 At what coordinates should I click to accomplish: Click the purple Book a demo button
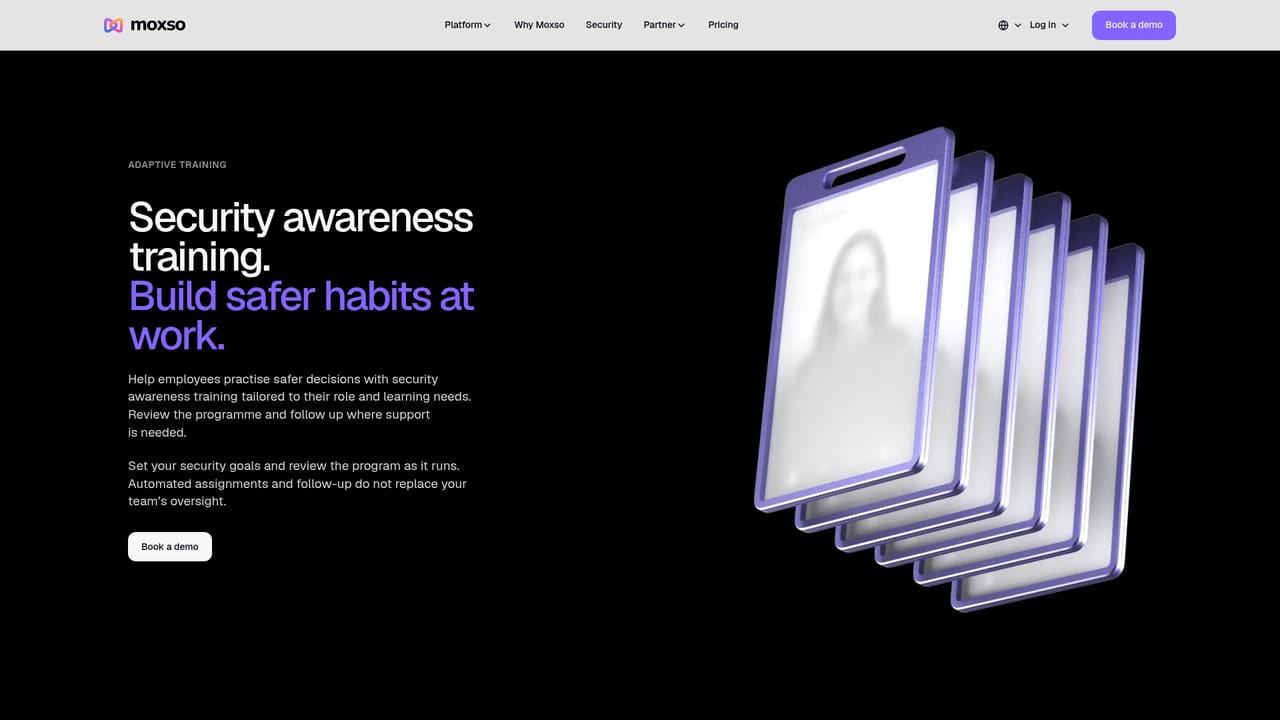tap(1134, 25)
